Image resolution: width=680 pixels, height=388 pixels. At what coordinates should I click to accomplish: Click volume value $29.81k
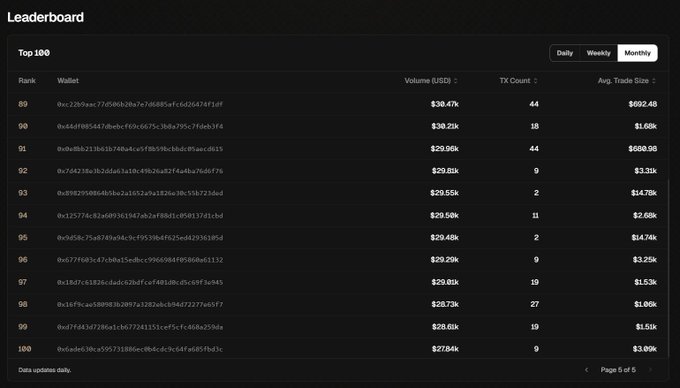click(x=445, y=171)
